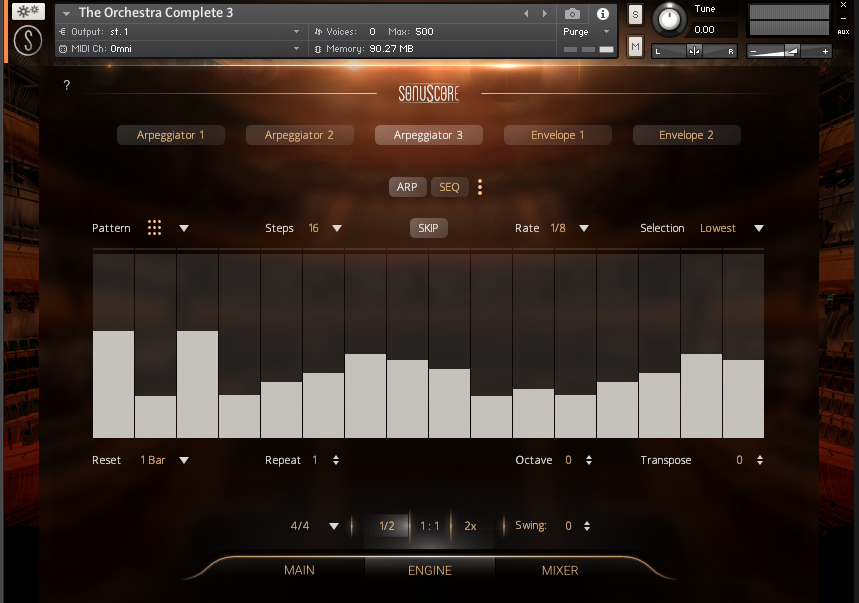Image resolution: width=859 pixels, height=603 pixels.
Task: Click the camera snapshot icon
Action: (572, 14)
